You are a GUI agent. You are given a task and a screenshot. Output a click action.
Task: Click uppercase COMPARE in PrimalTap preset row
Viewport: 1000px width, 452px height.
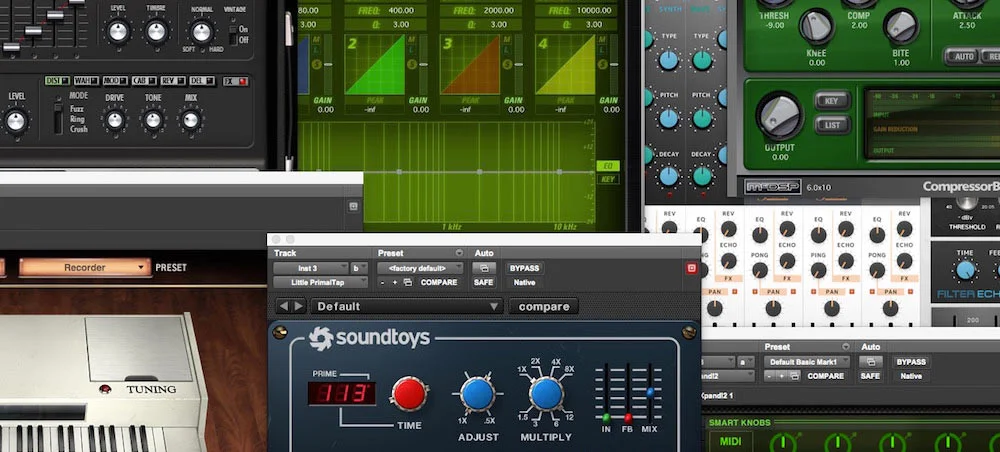439,282
